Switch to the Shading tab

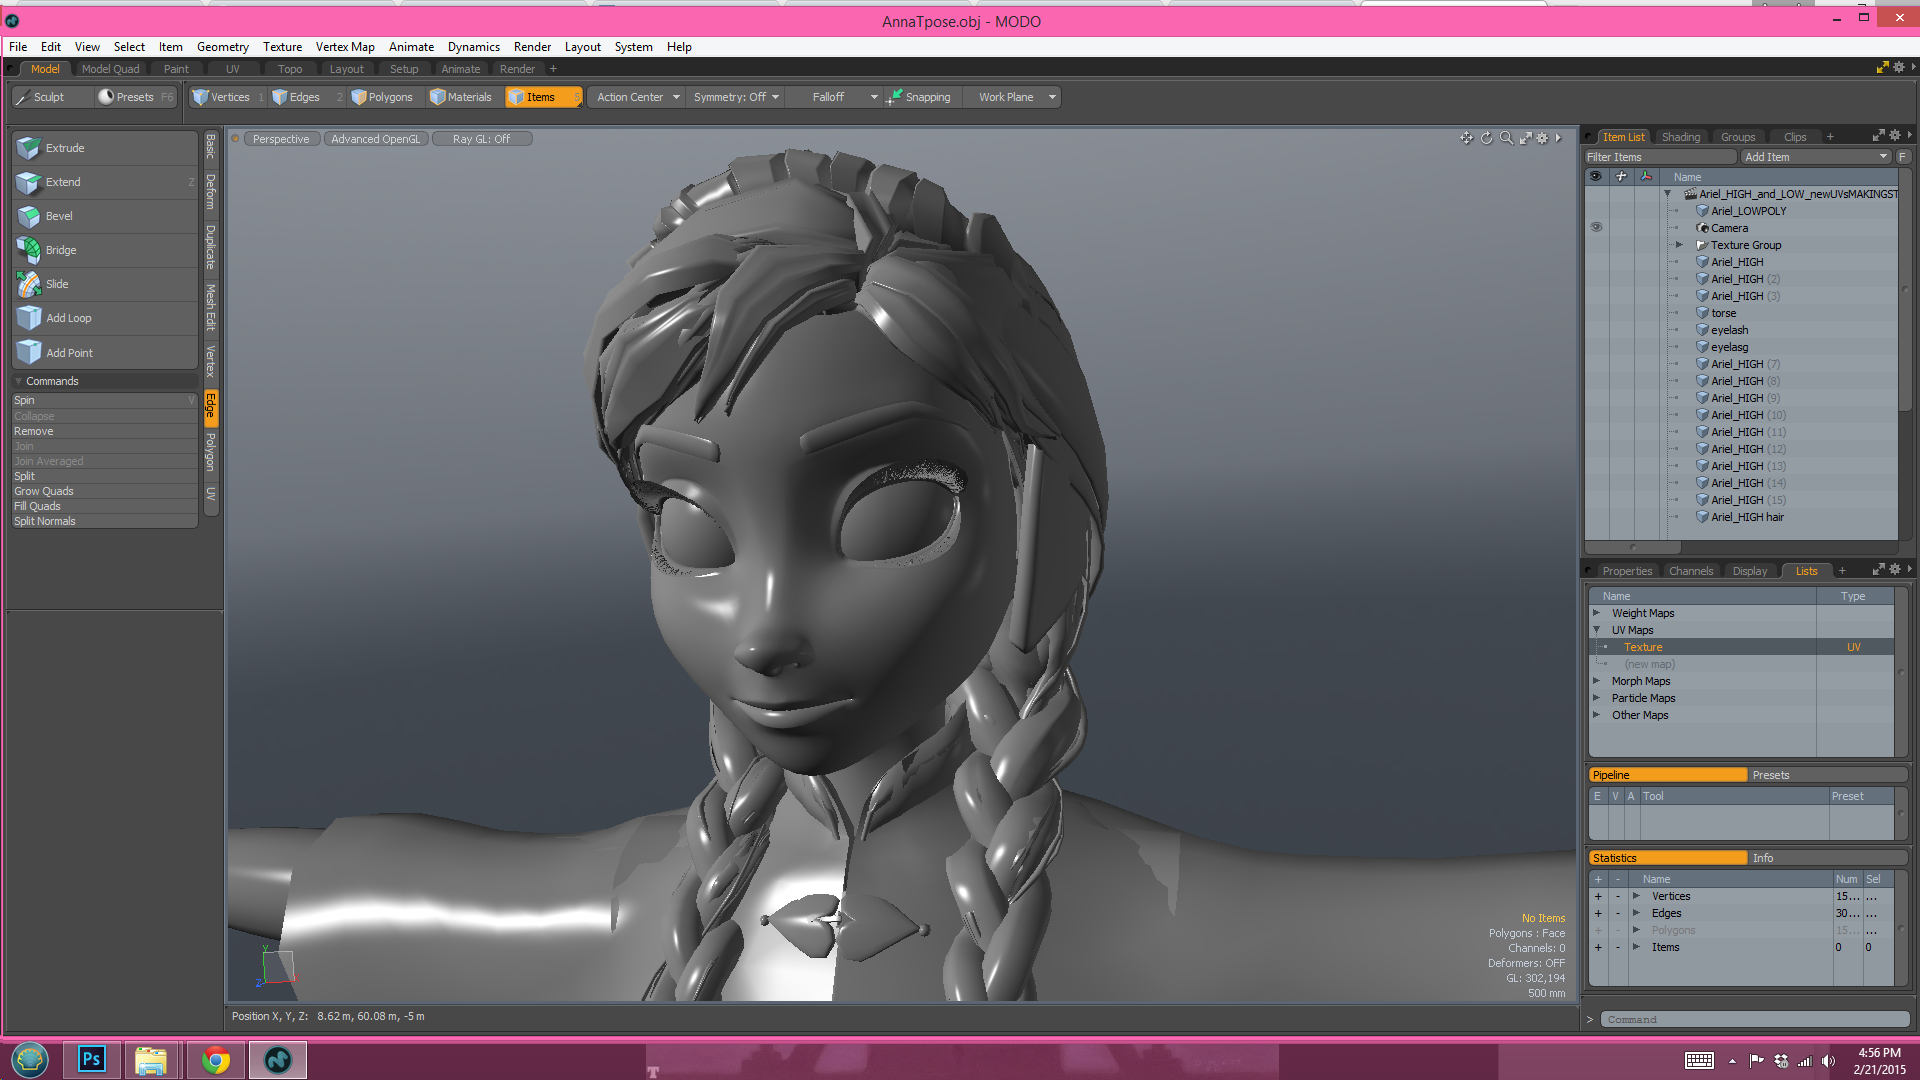click(x=1681, y=137)
